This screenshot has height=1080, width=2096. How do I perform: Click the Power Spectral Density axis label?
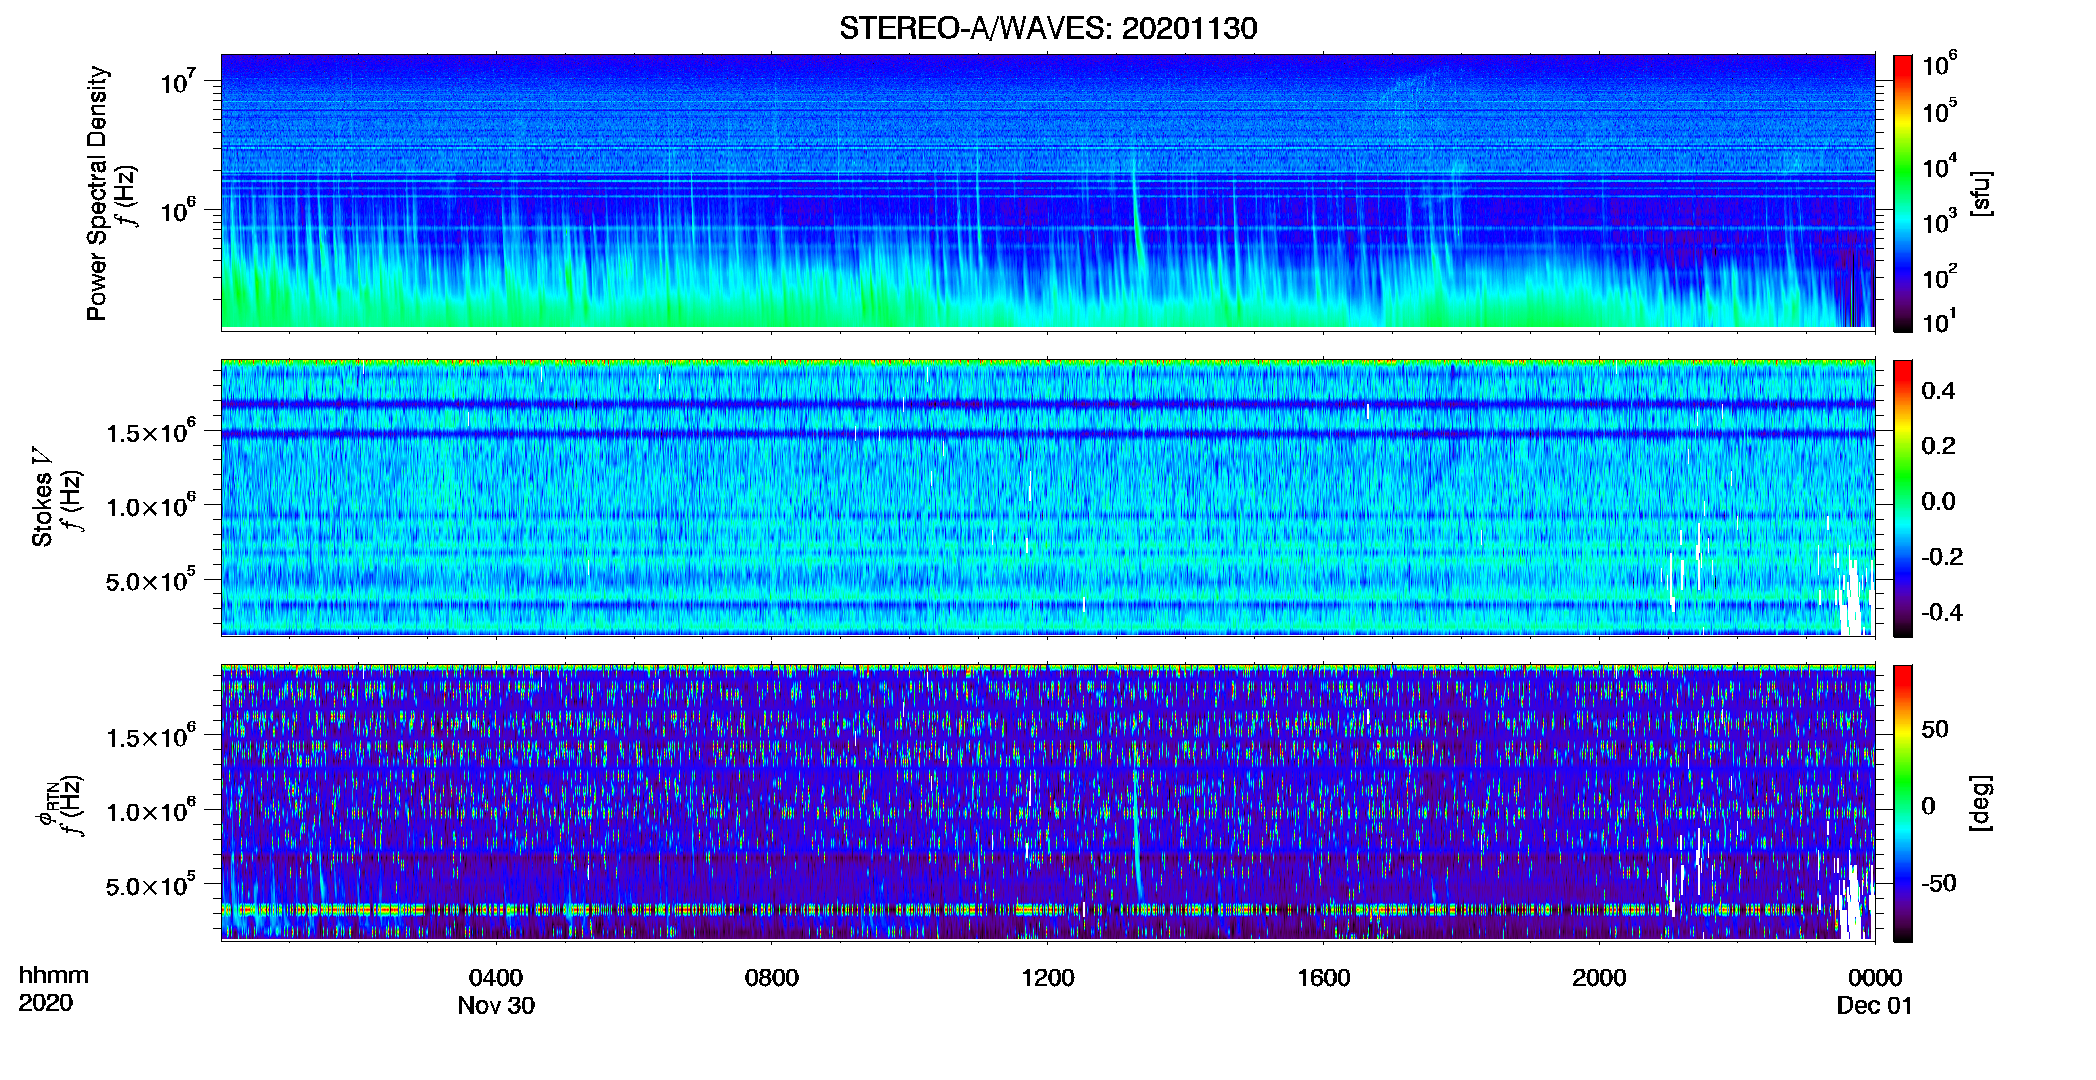point(97,193)
